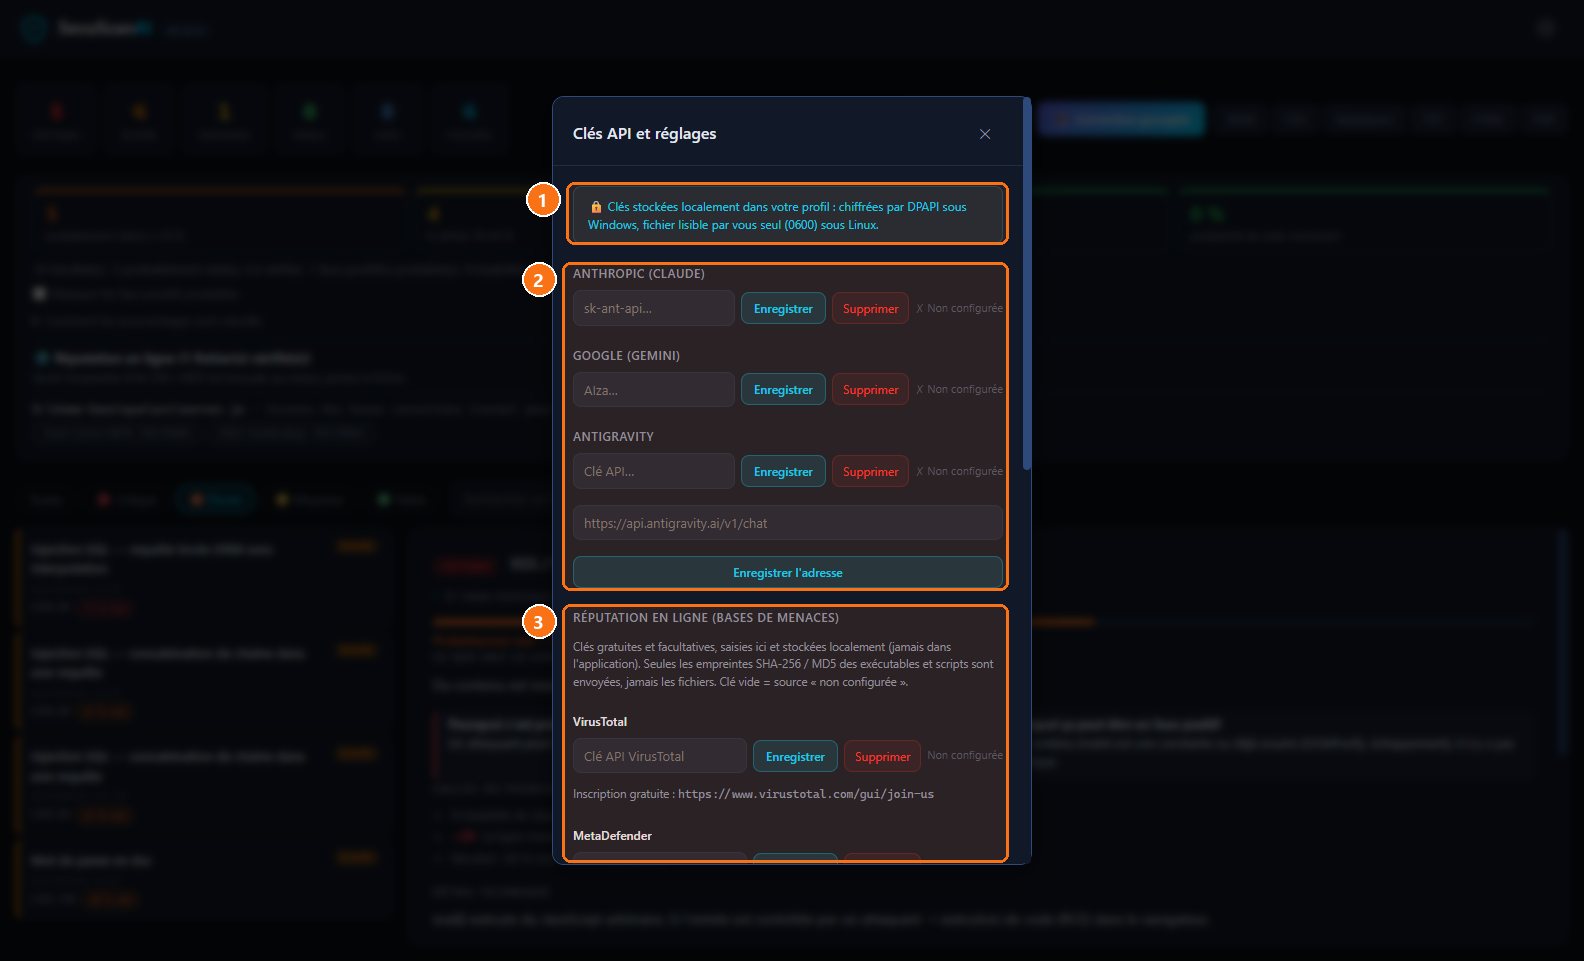
Task: Focus the Clé API VirusTotal input
Action: click(x=660, y=756)
